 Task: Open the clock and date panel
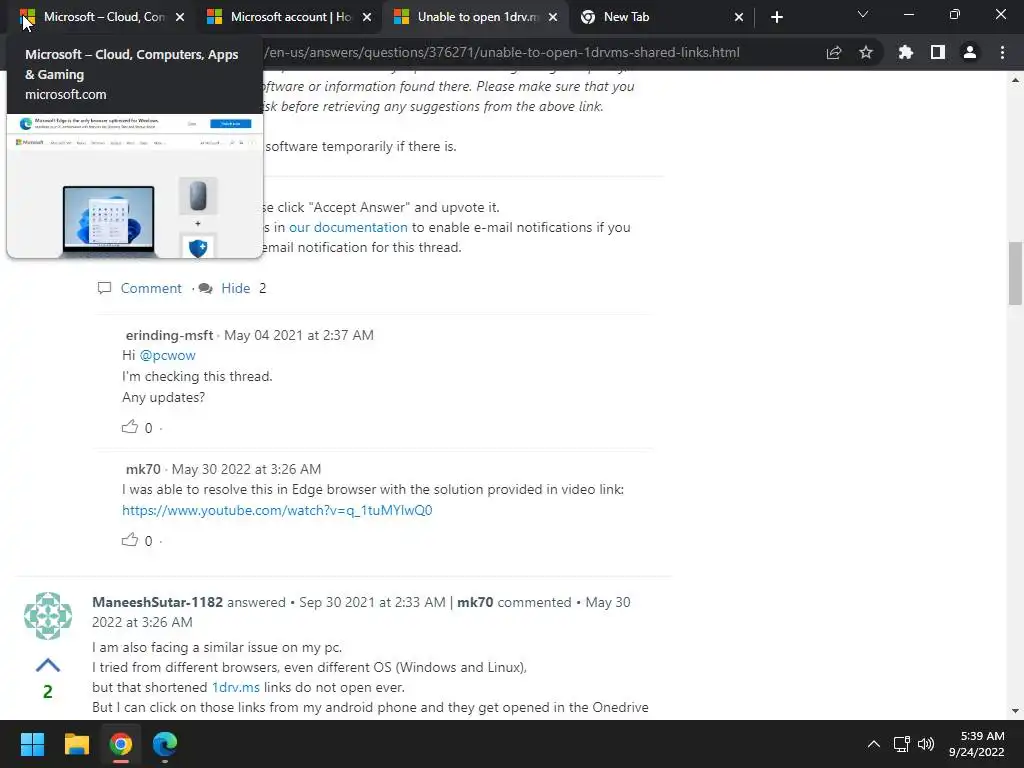[x=976, y=744]
